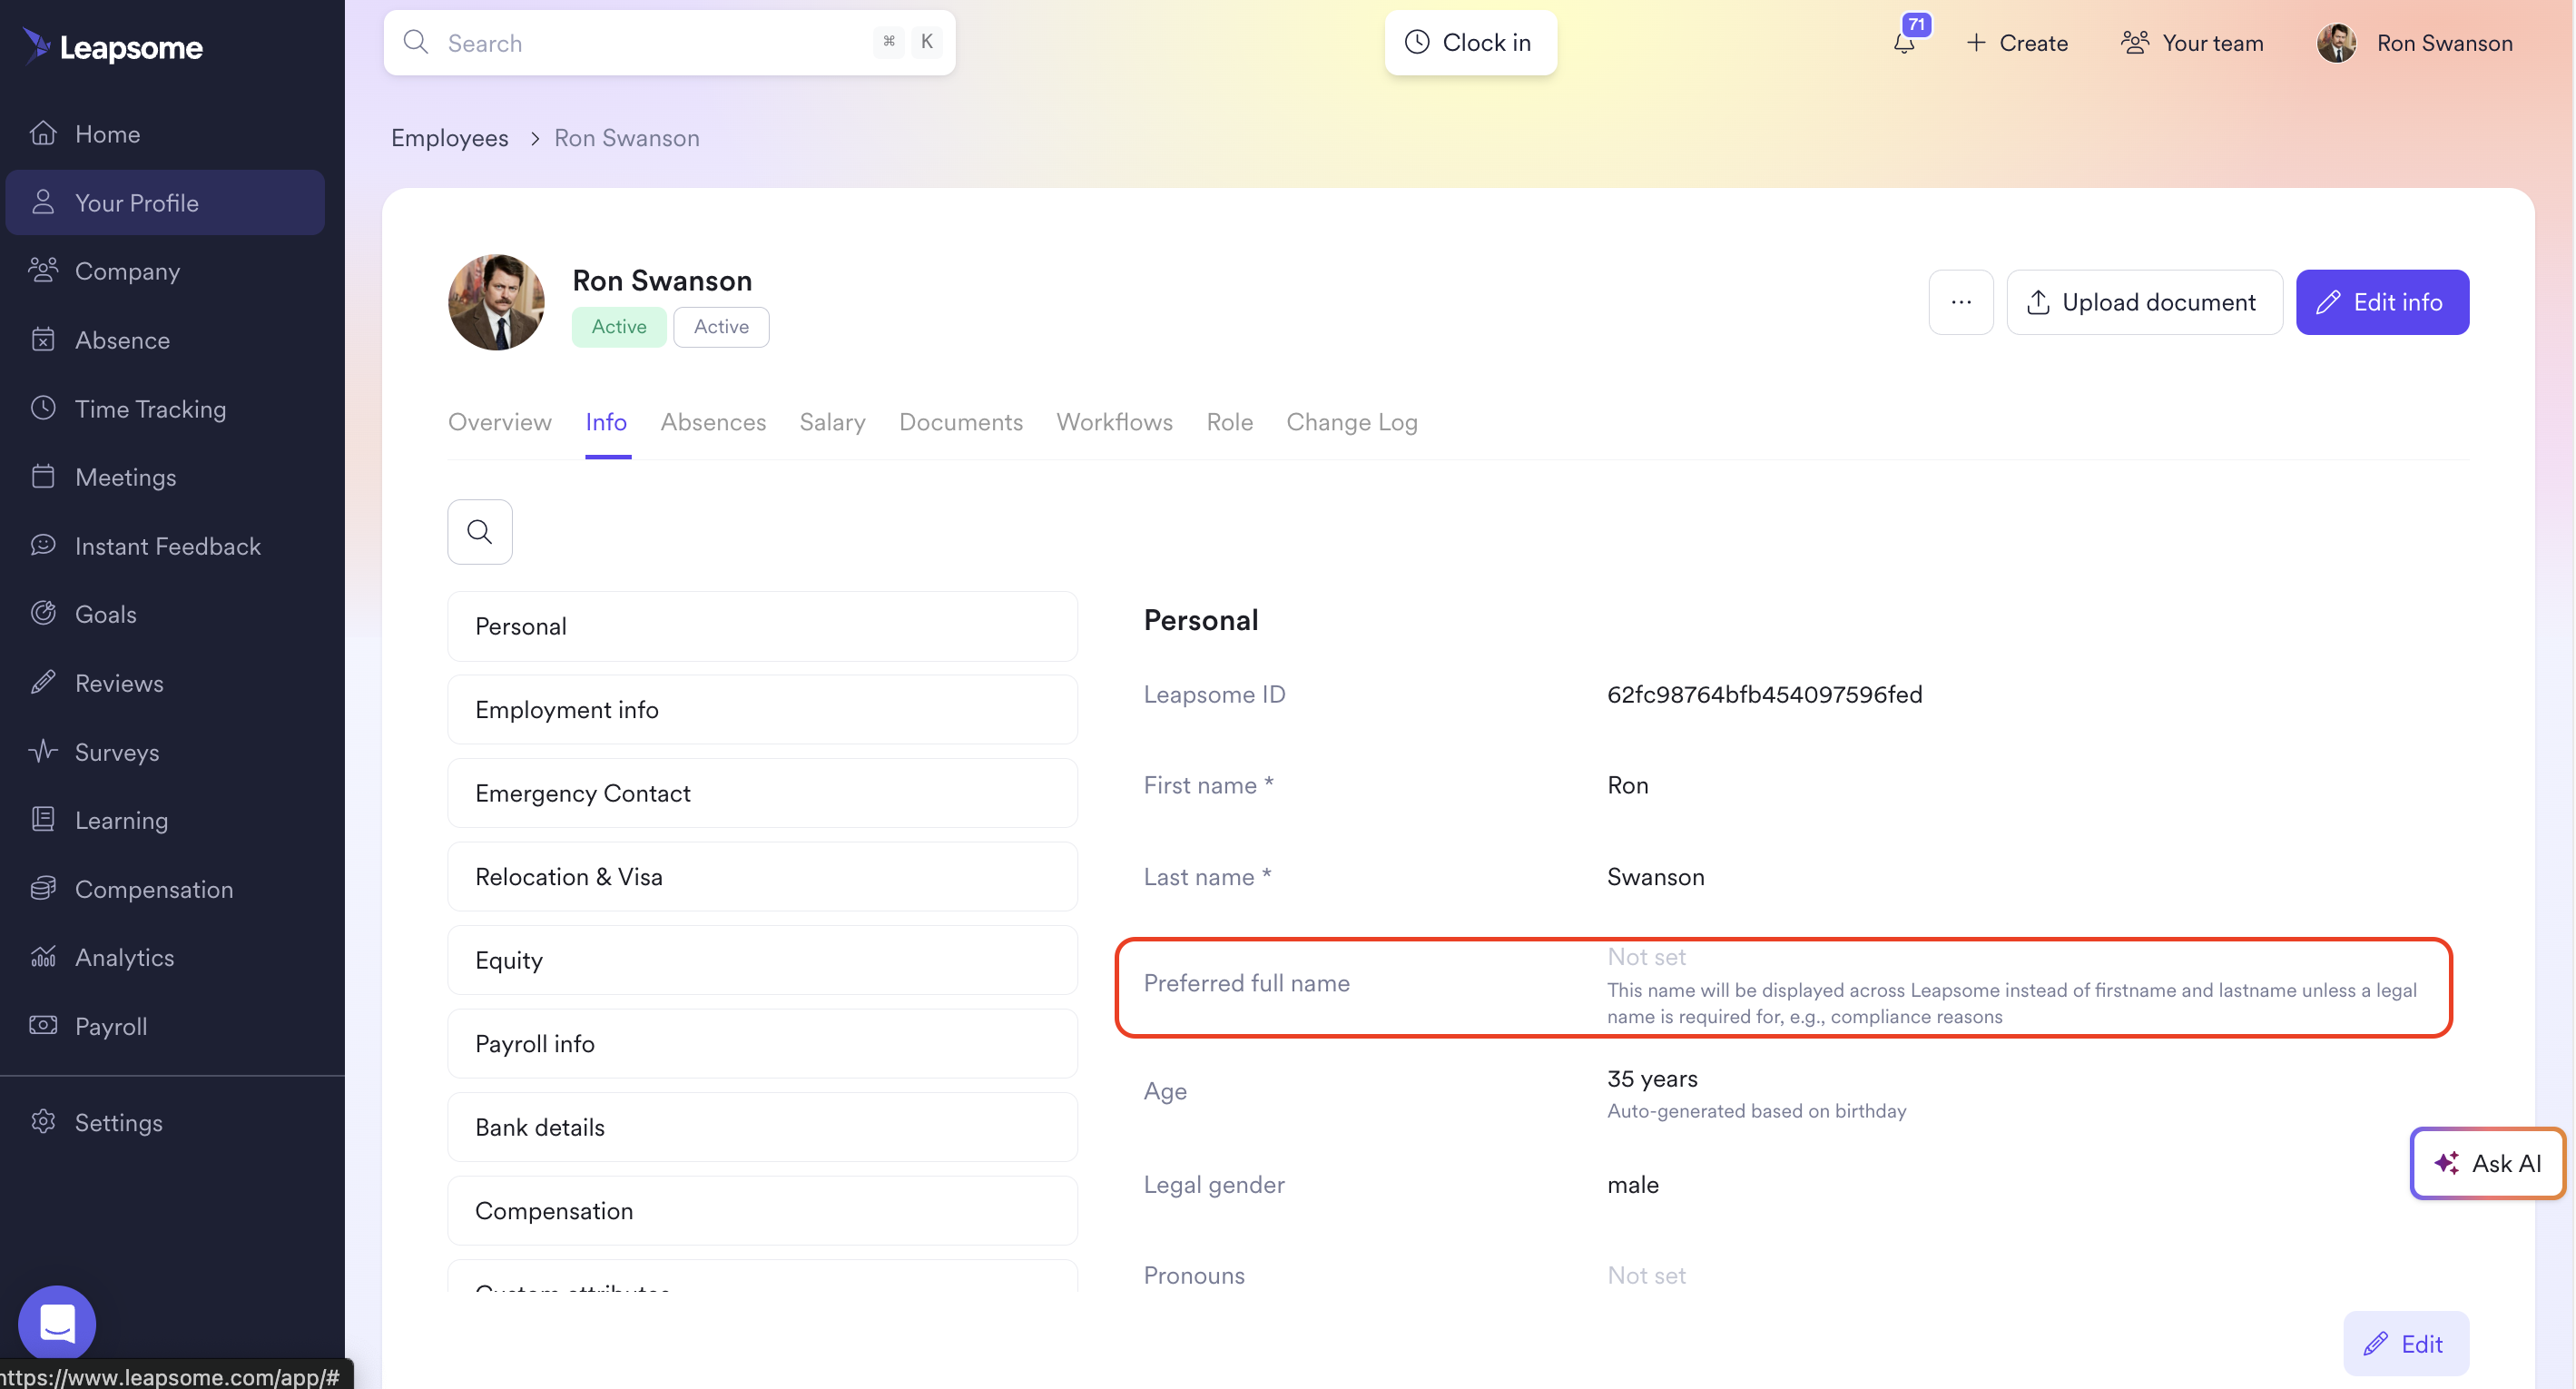Image resolution: width=2576 pixels, height=1389 pixels.
Task: Go to Your Profile in sidebar
Action: (165, 202)
